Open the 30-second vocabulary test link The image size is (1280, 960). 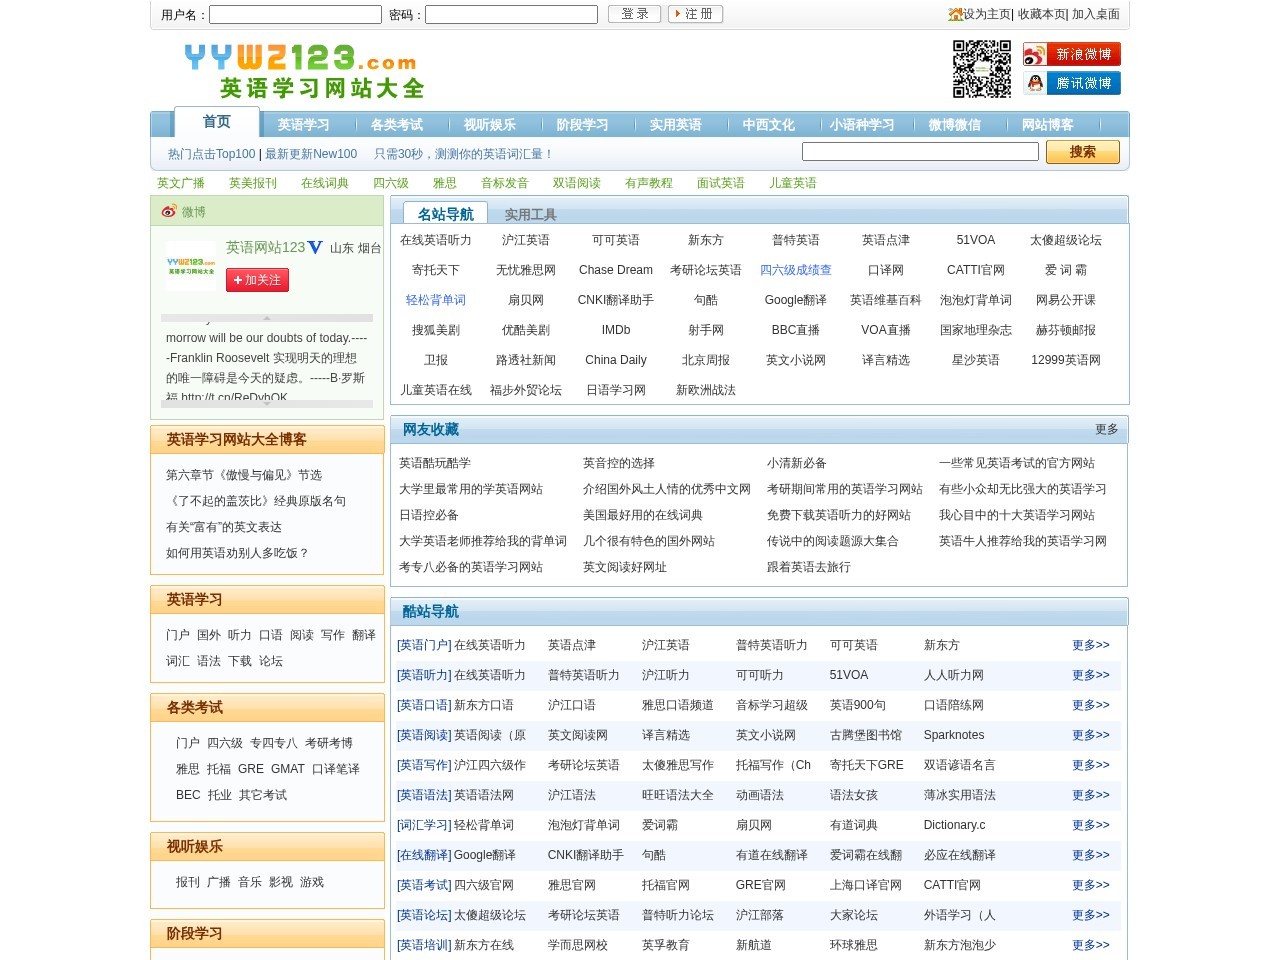click(x=464, y=154)
